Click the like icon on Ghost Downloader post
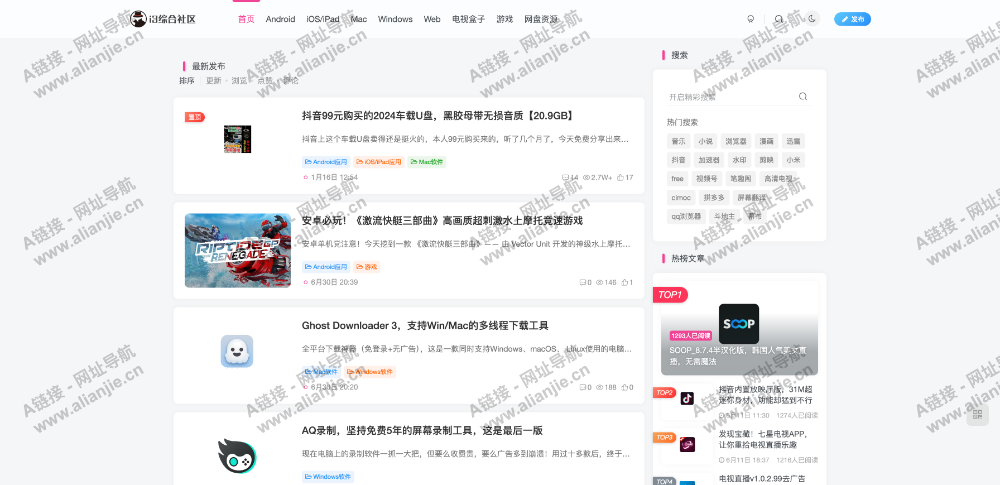This screenshot has width=1000, height=485. click(x=624, y=387)
